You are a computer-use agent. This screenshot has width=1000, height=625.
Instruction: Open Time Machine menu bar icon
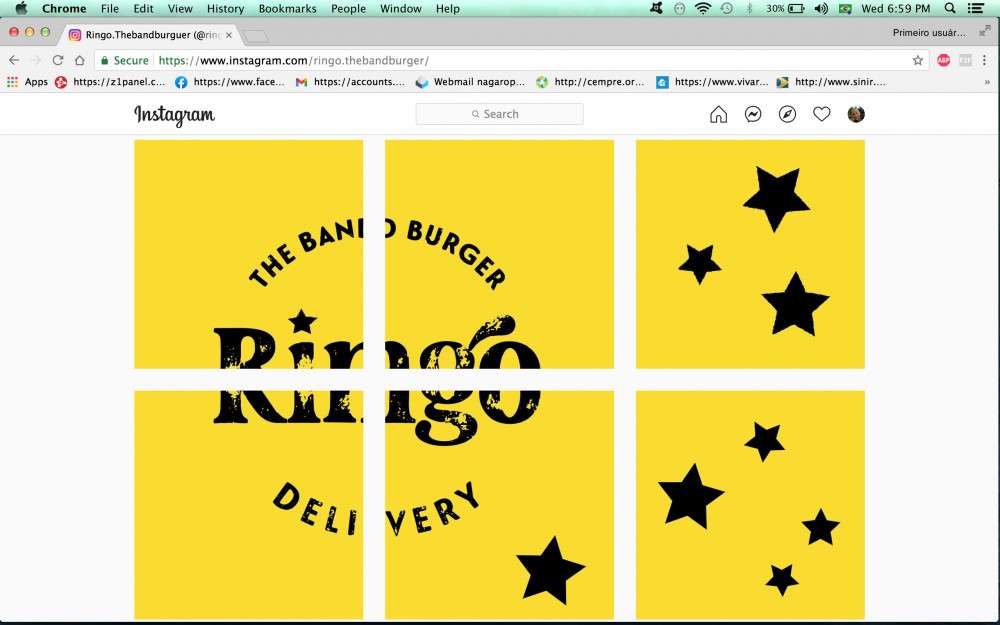(x=726, y=8)
